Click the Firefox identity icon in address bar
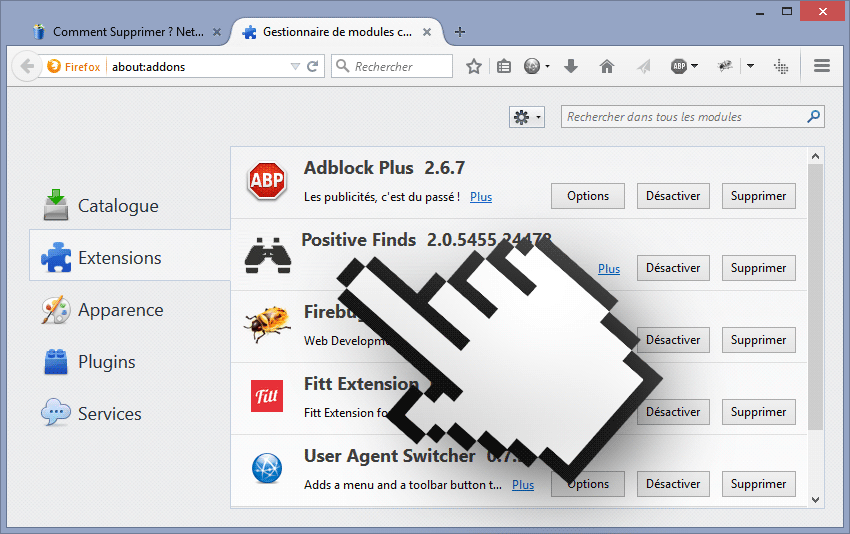This screenshot has height=534, width=850. click(x=54, y=66)
